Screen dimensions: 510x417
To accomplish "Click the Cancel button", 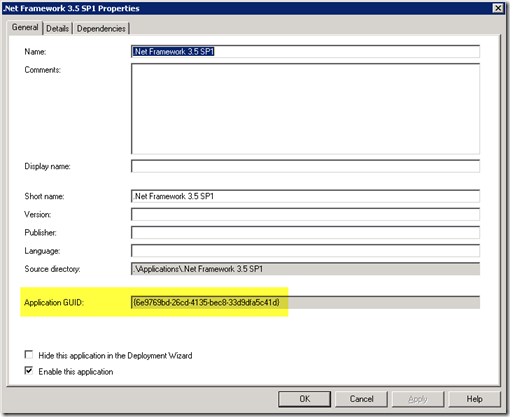I will pyautogui.click(x=361, y=399).
